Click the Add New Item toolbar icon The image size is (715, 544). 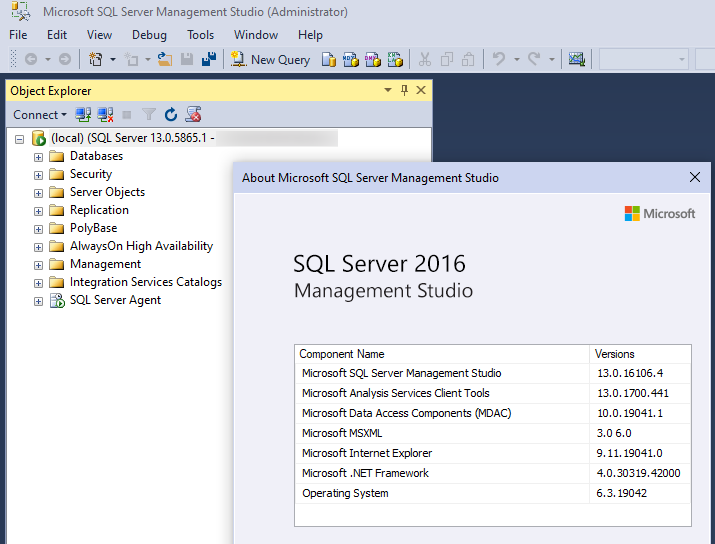coord(131,59)
